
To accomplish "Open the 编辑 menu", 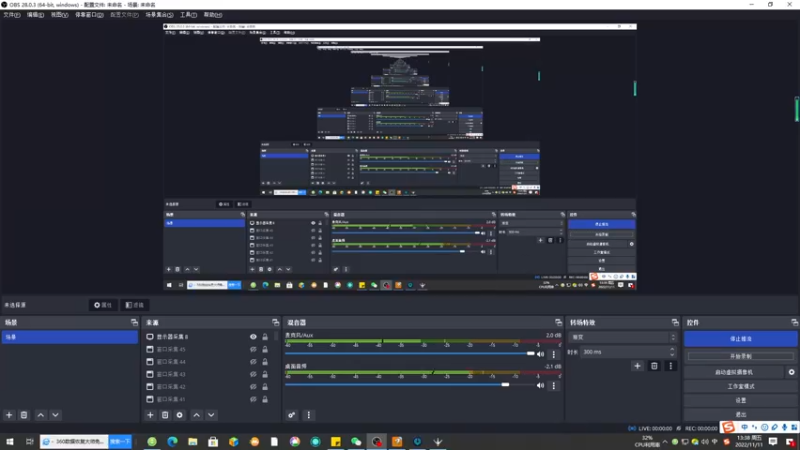I will pos(35,15).
